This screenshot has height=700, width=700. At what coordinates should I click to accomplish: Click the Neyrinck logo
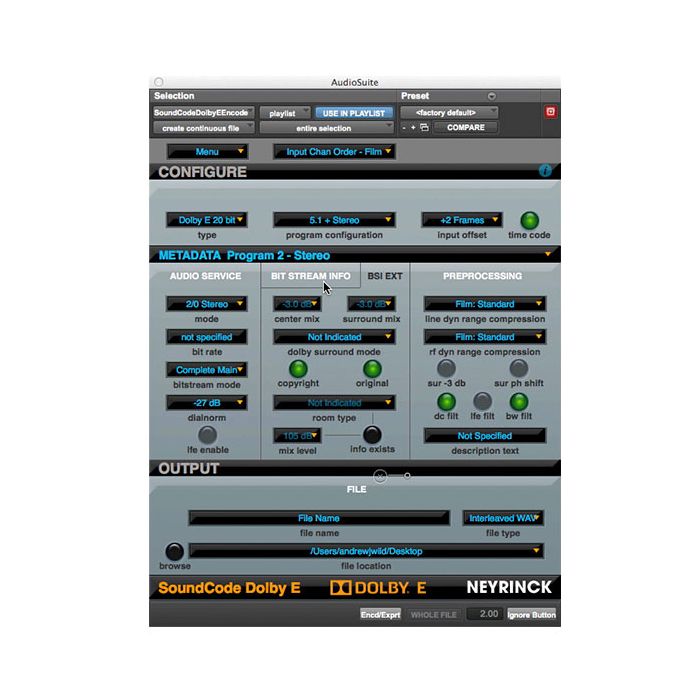point(509,587)
